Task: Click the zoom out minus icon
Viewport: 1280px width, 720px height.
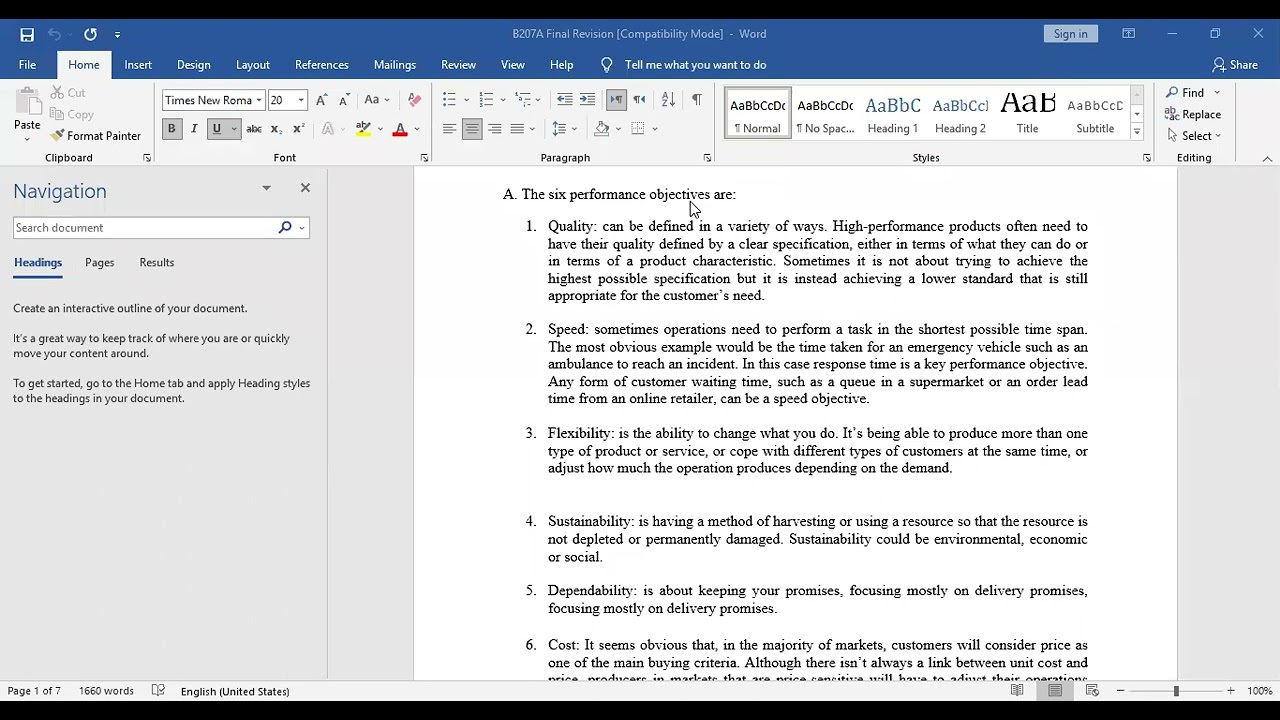Action: tap(1121, 691)
